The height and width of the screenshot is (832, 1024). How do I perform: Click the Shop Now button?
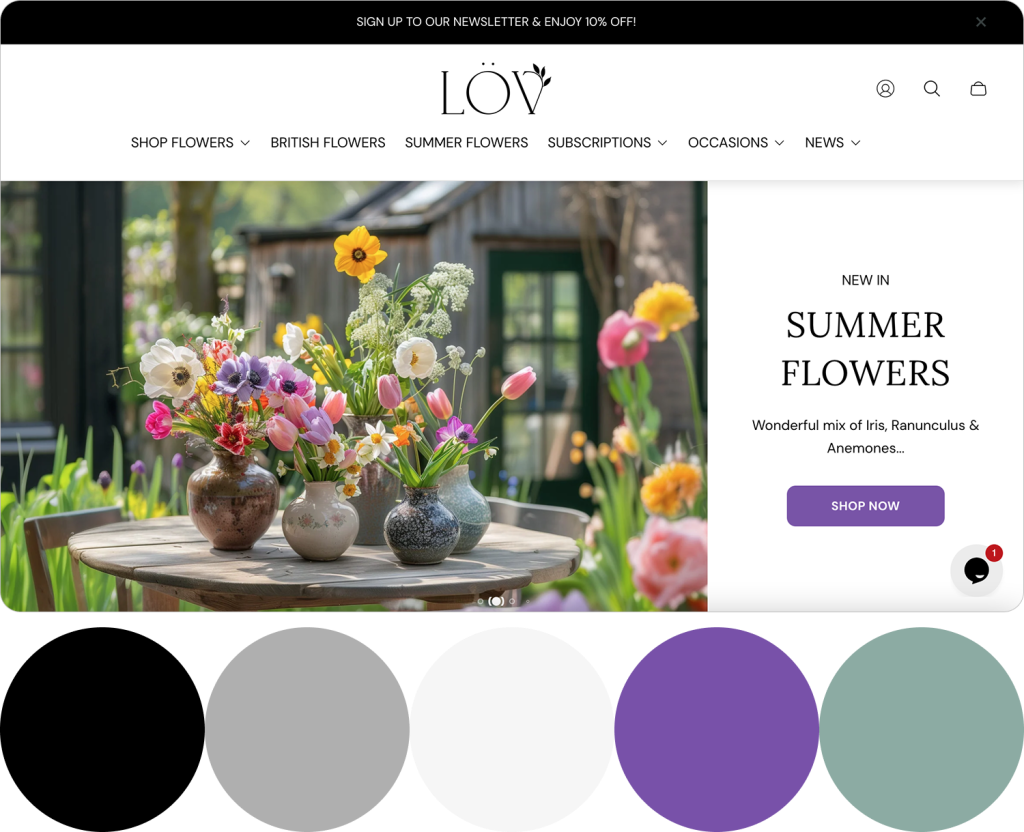(x=865, y=505)
